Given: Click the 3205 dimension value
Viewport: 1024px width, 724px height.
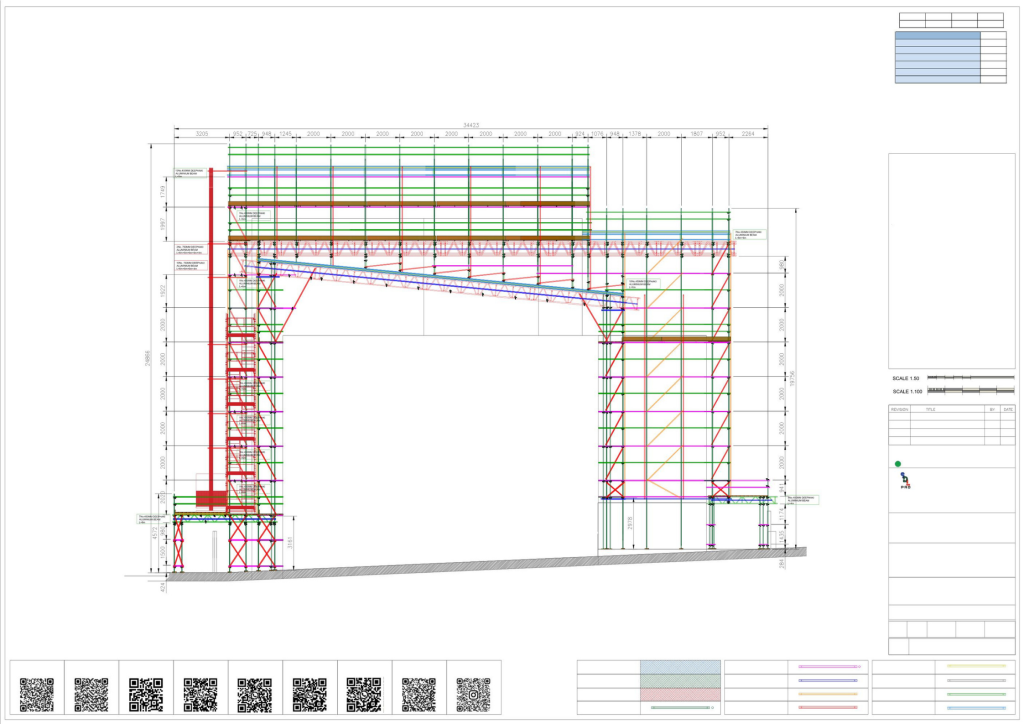Looking at the screenshot, I should [202, 134].
